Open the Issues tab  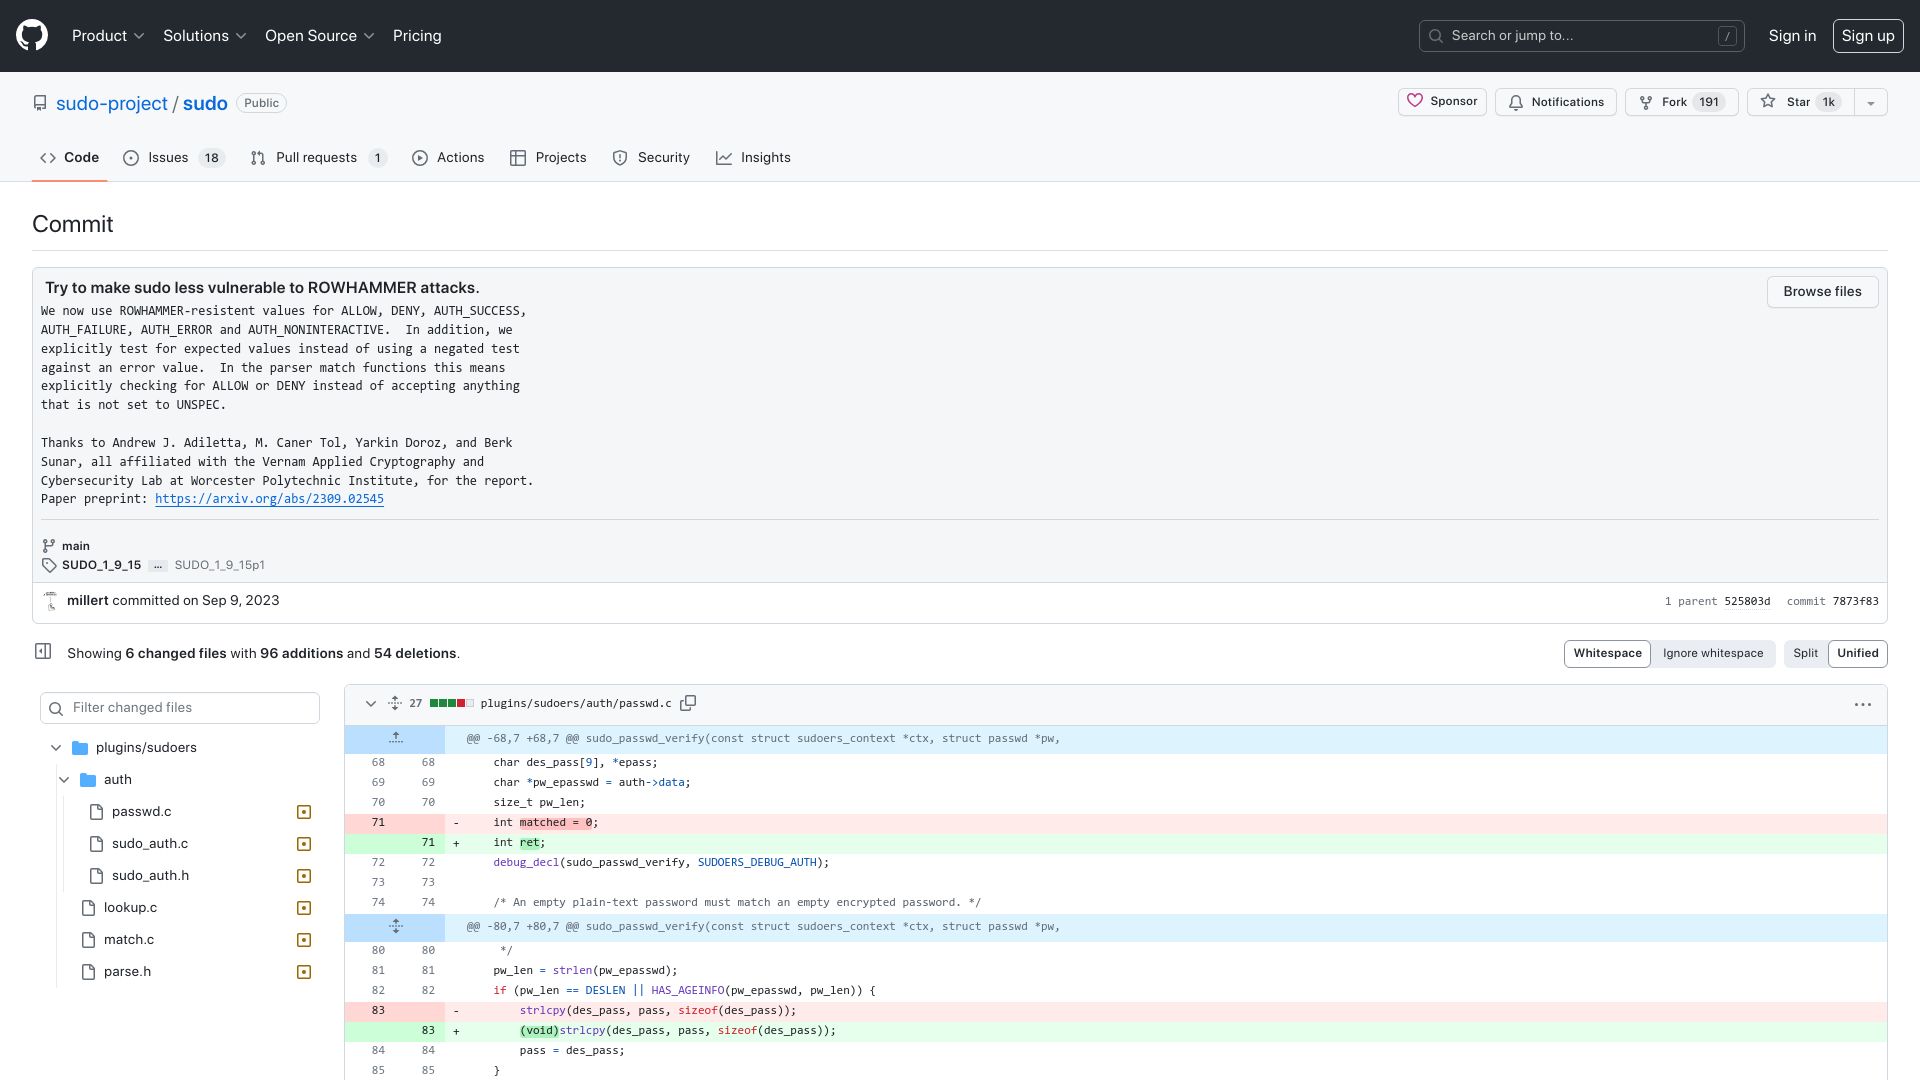point(173,158)
